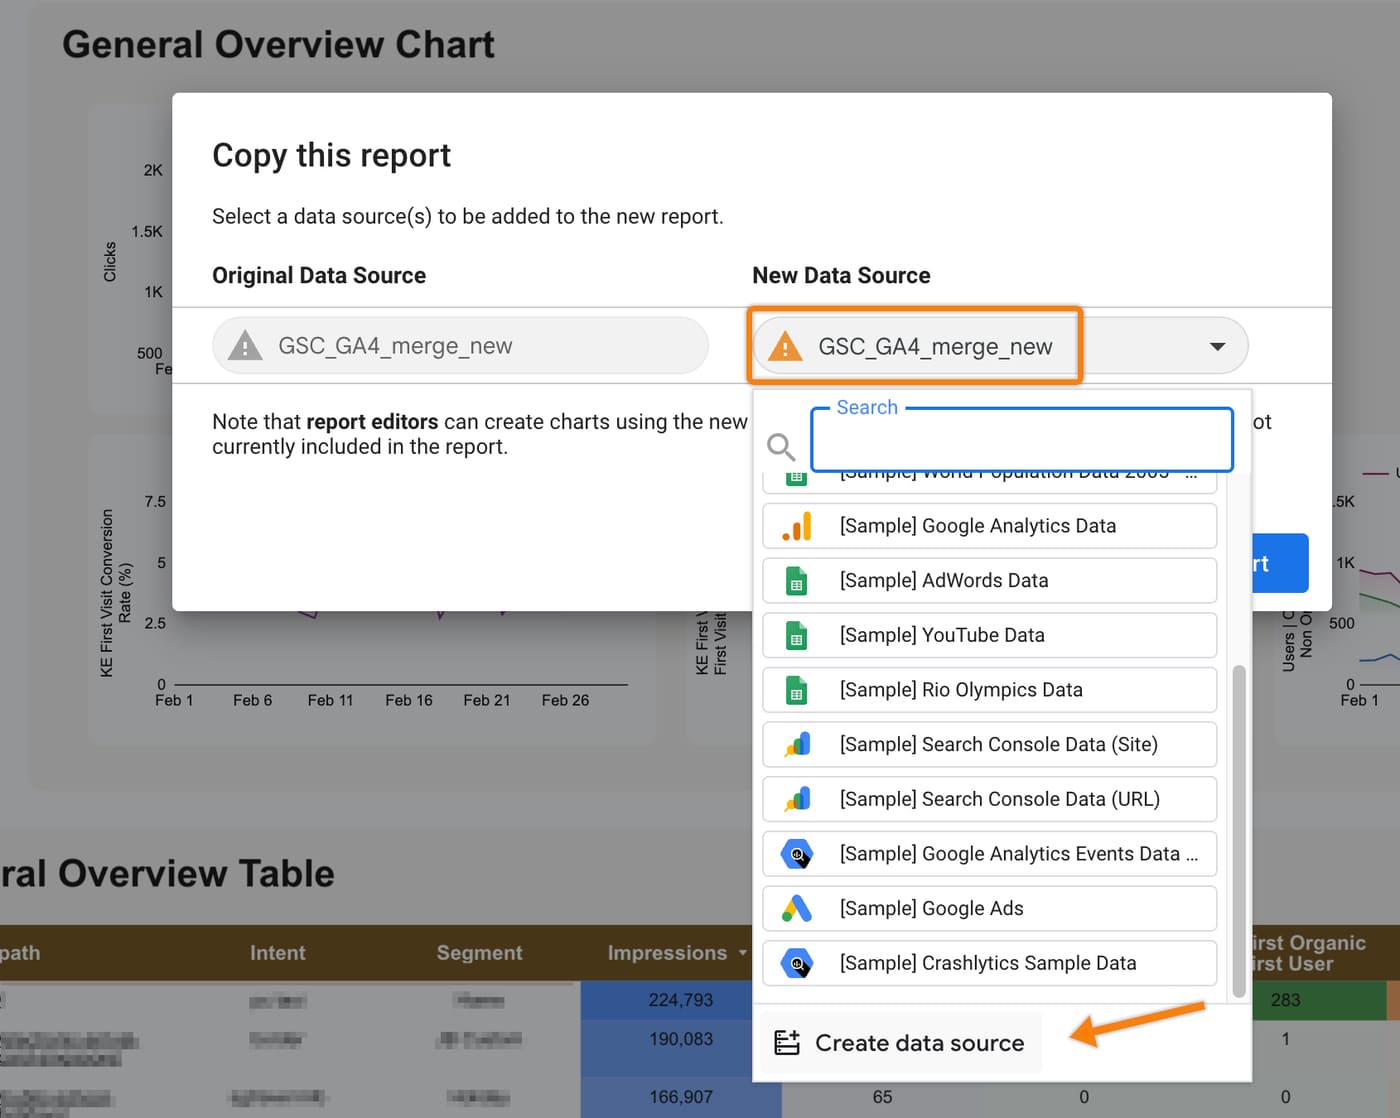This screenshot has height=1118, width=1400.
Task: Click the Create data source plus icon
Action: 787,1043
